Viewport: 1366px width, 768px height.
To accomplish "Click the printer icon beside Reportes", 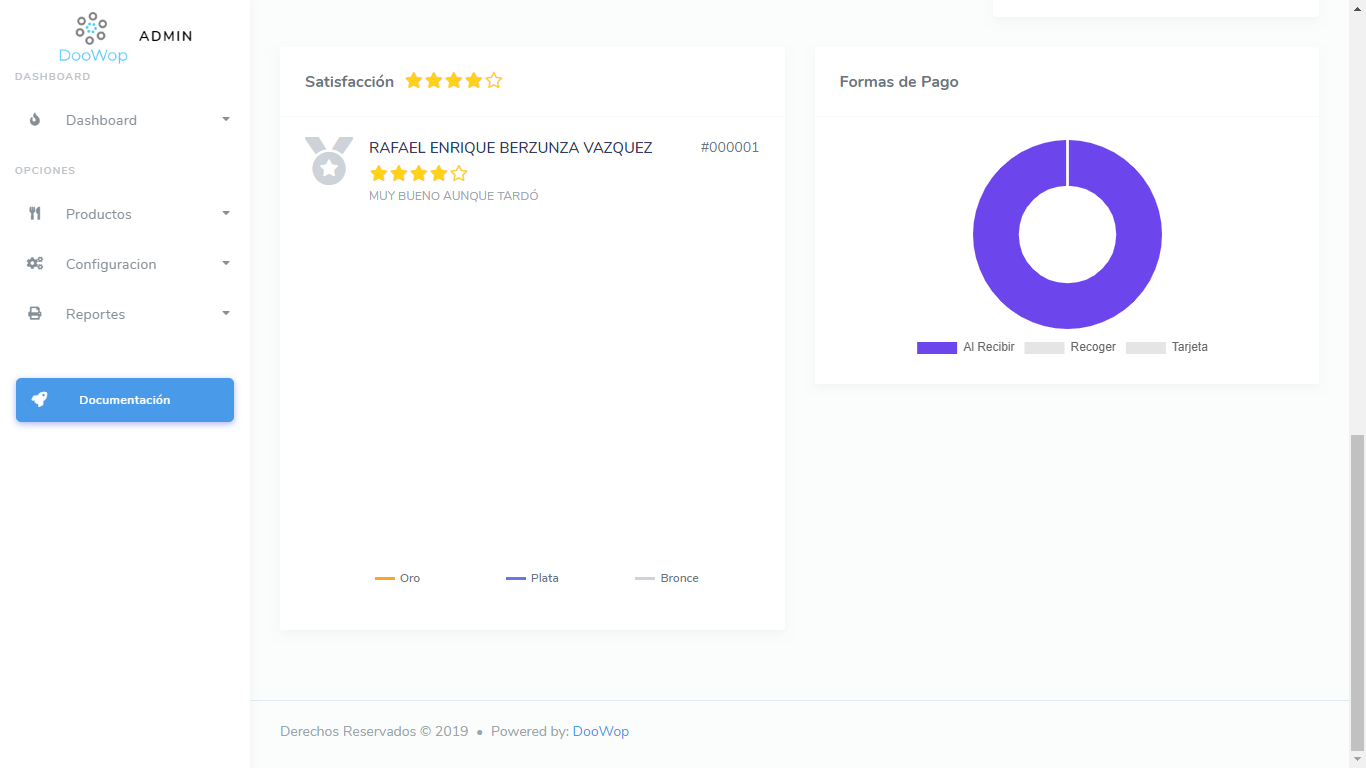I will click(35, 314).
